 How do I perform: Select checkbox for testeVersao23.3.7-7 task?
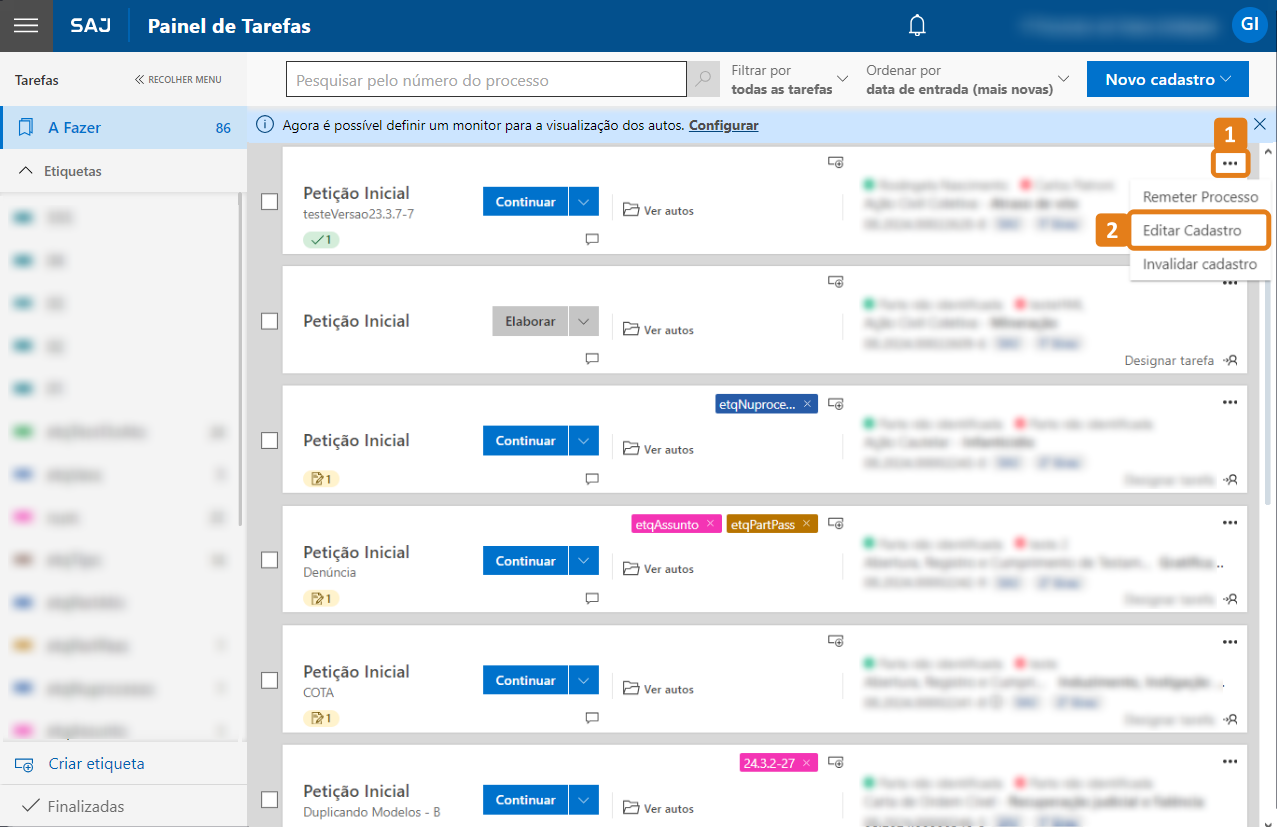pos(269,202)
